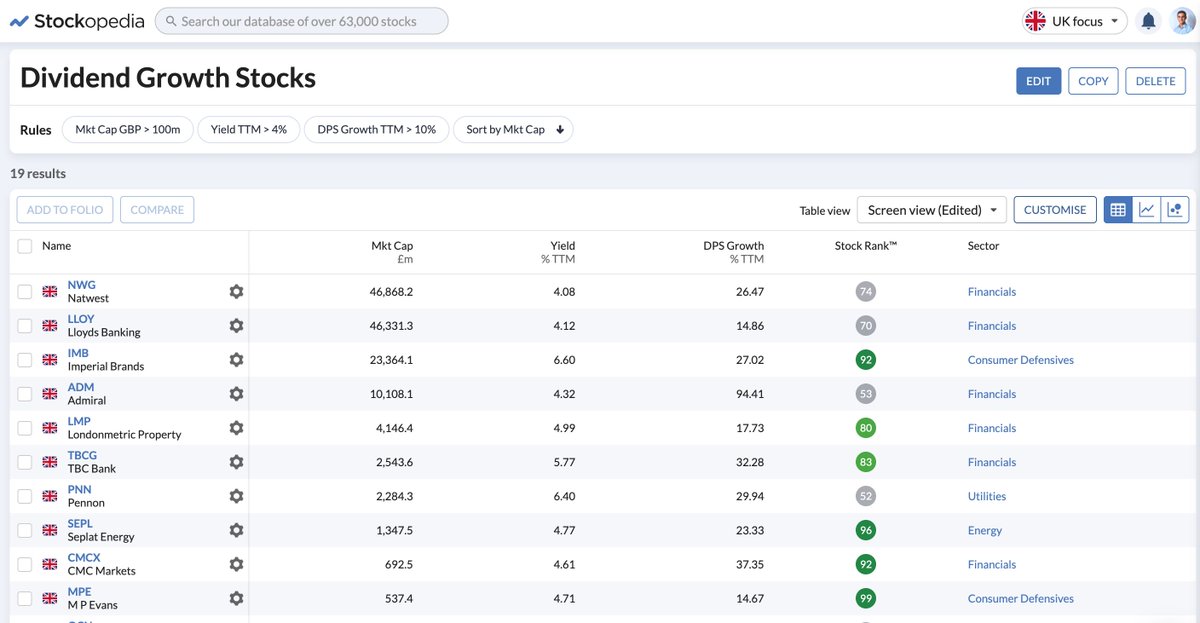
Task: Open the UK focus region dropdown
Action: [x=1074, y=21]
